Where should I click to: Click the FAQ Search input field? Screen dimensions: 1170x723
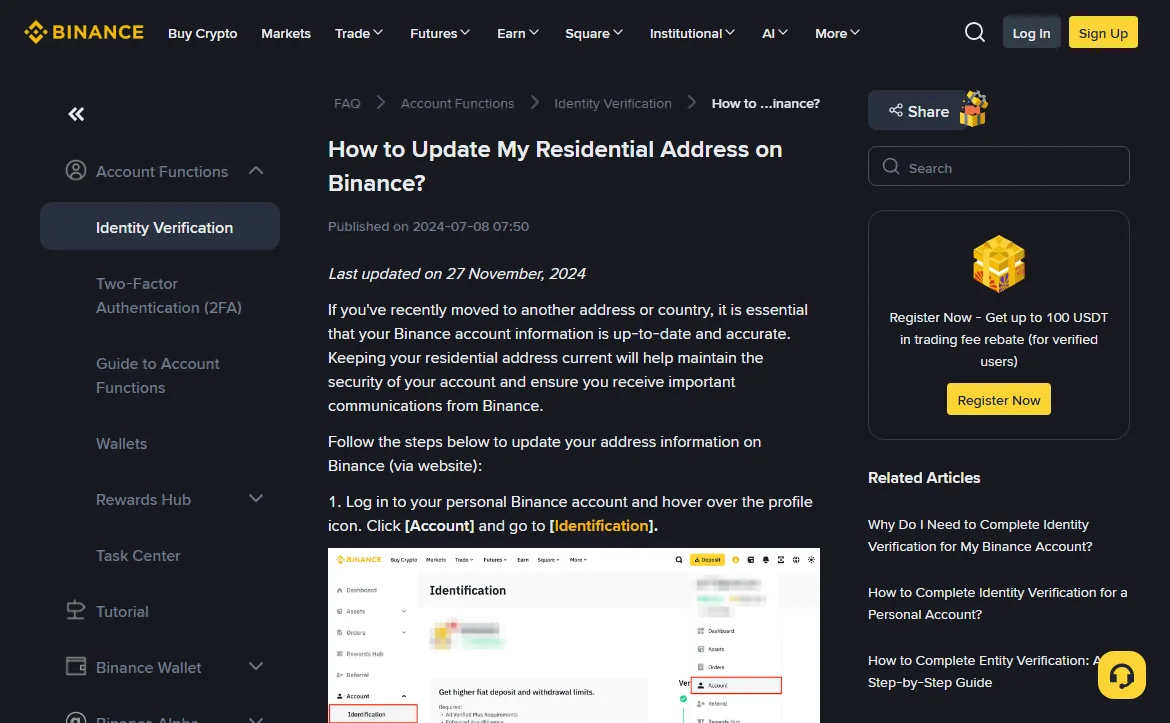tap(998, 166)
